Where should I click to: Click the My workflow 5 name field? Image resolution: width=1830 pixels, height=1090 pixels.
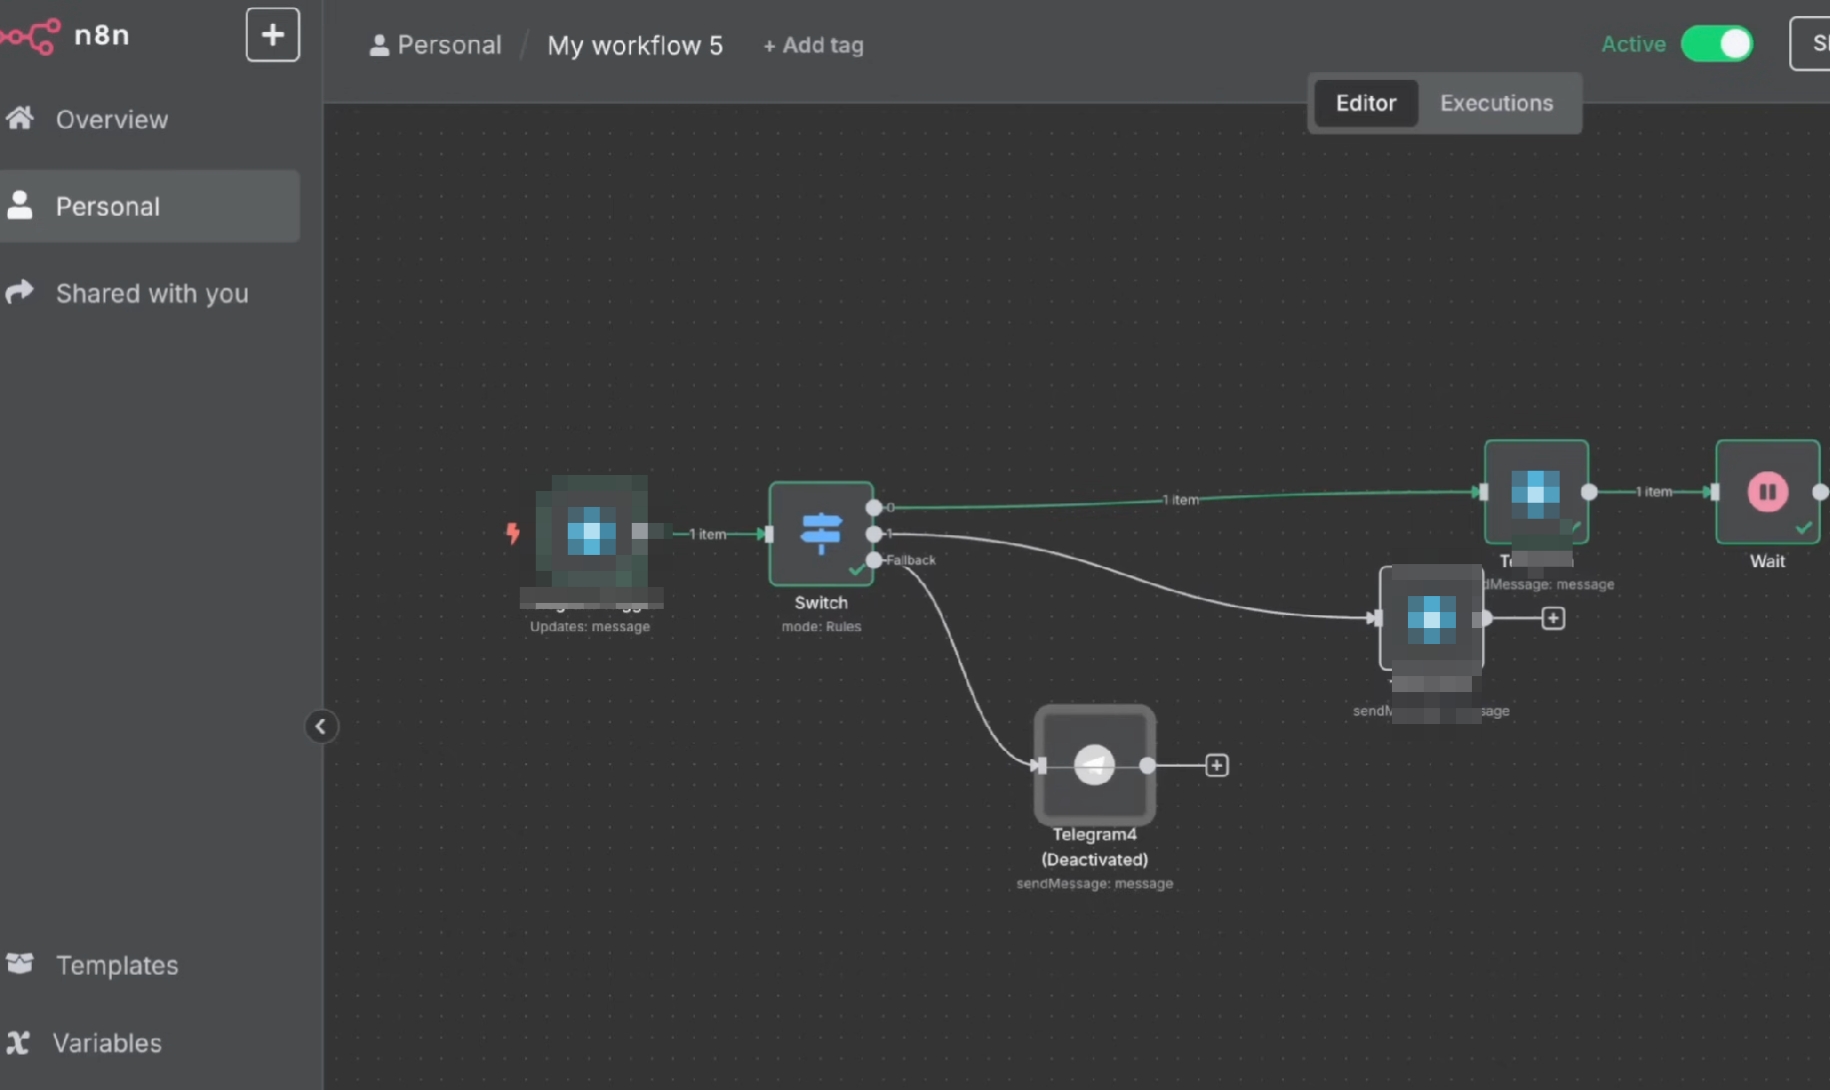click(635, 45)
